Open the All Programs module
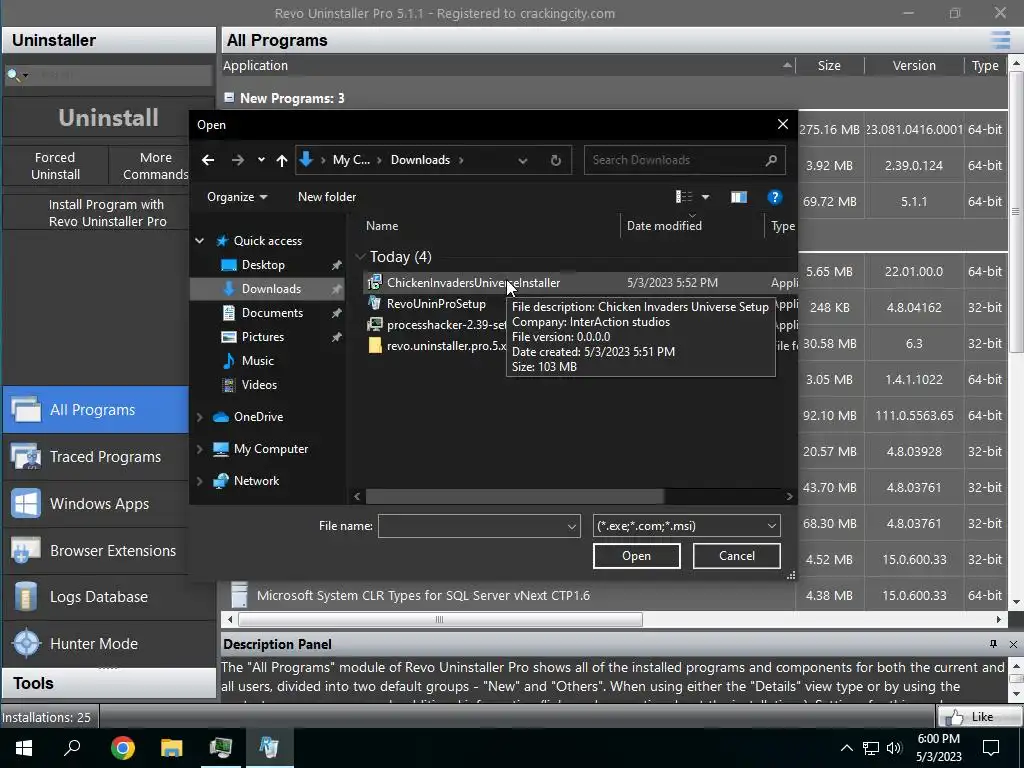The image size is (1024, 768). tap(96, 409)
